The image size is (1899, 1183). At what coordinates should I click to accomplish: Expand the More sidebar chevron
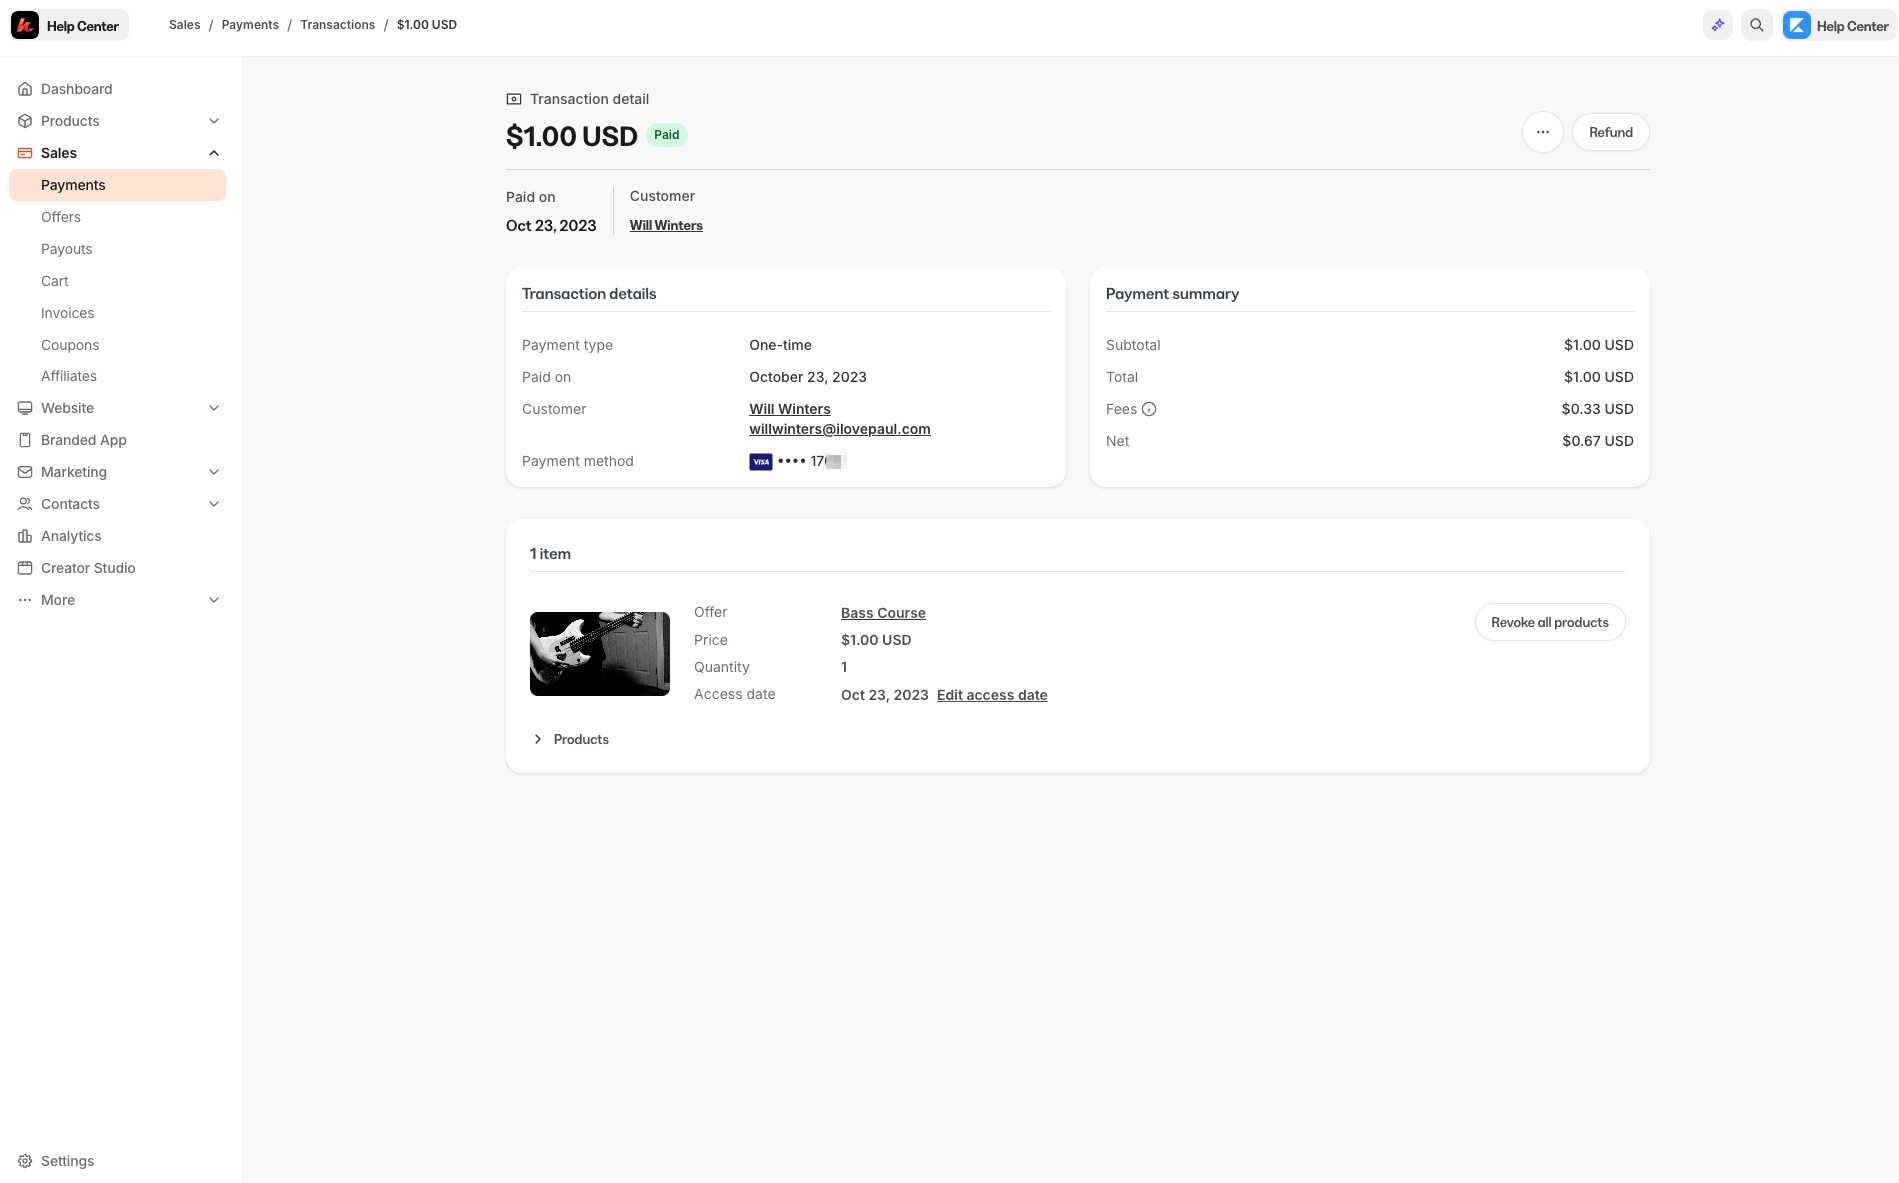(x=214, y=600)
